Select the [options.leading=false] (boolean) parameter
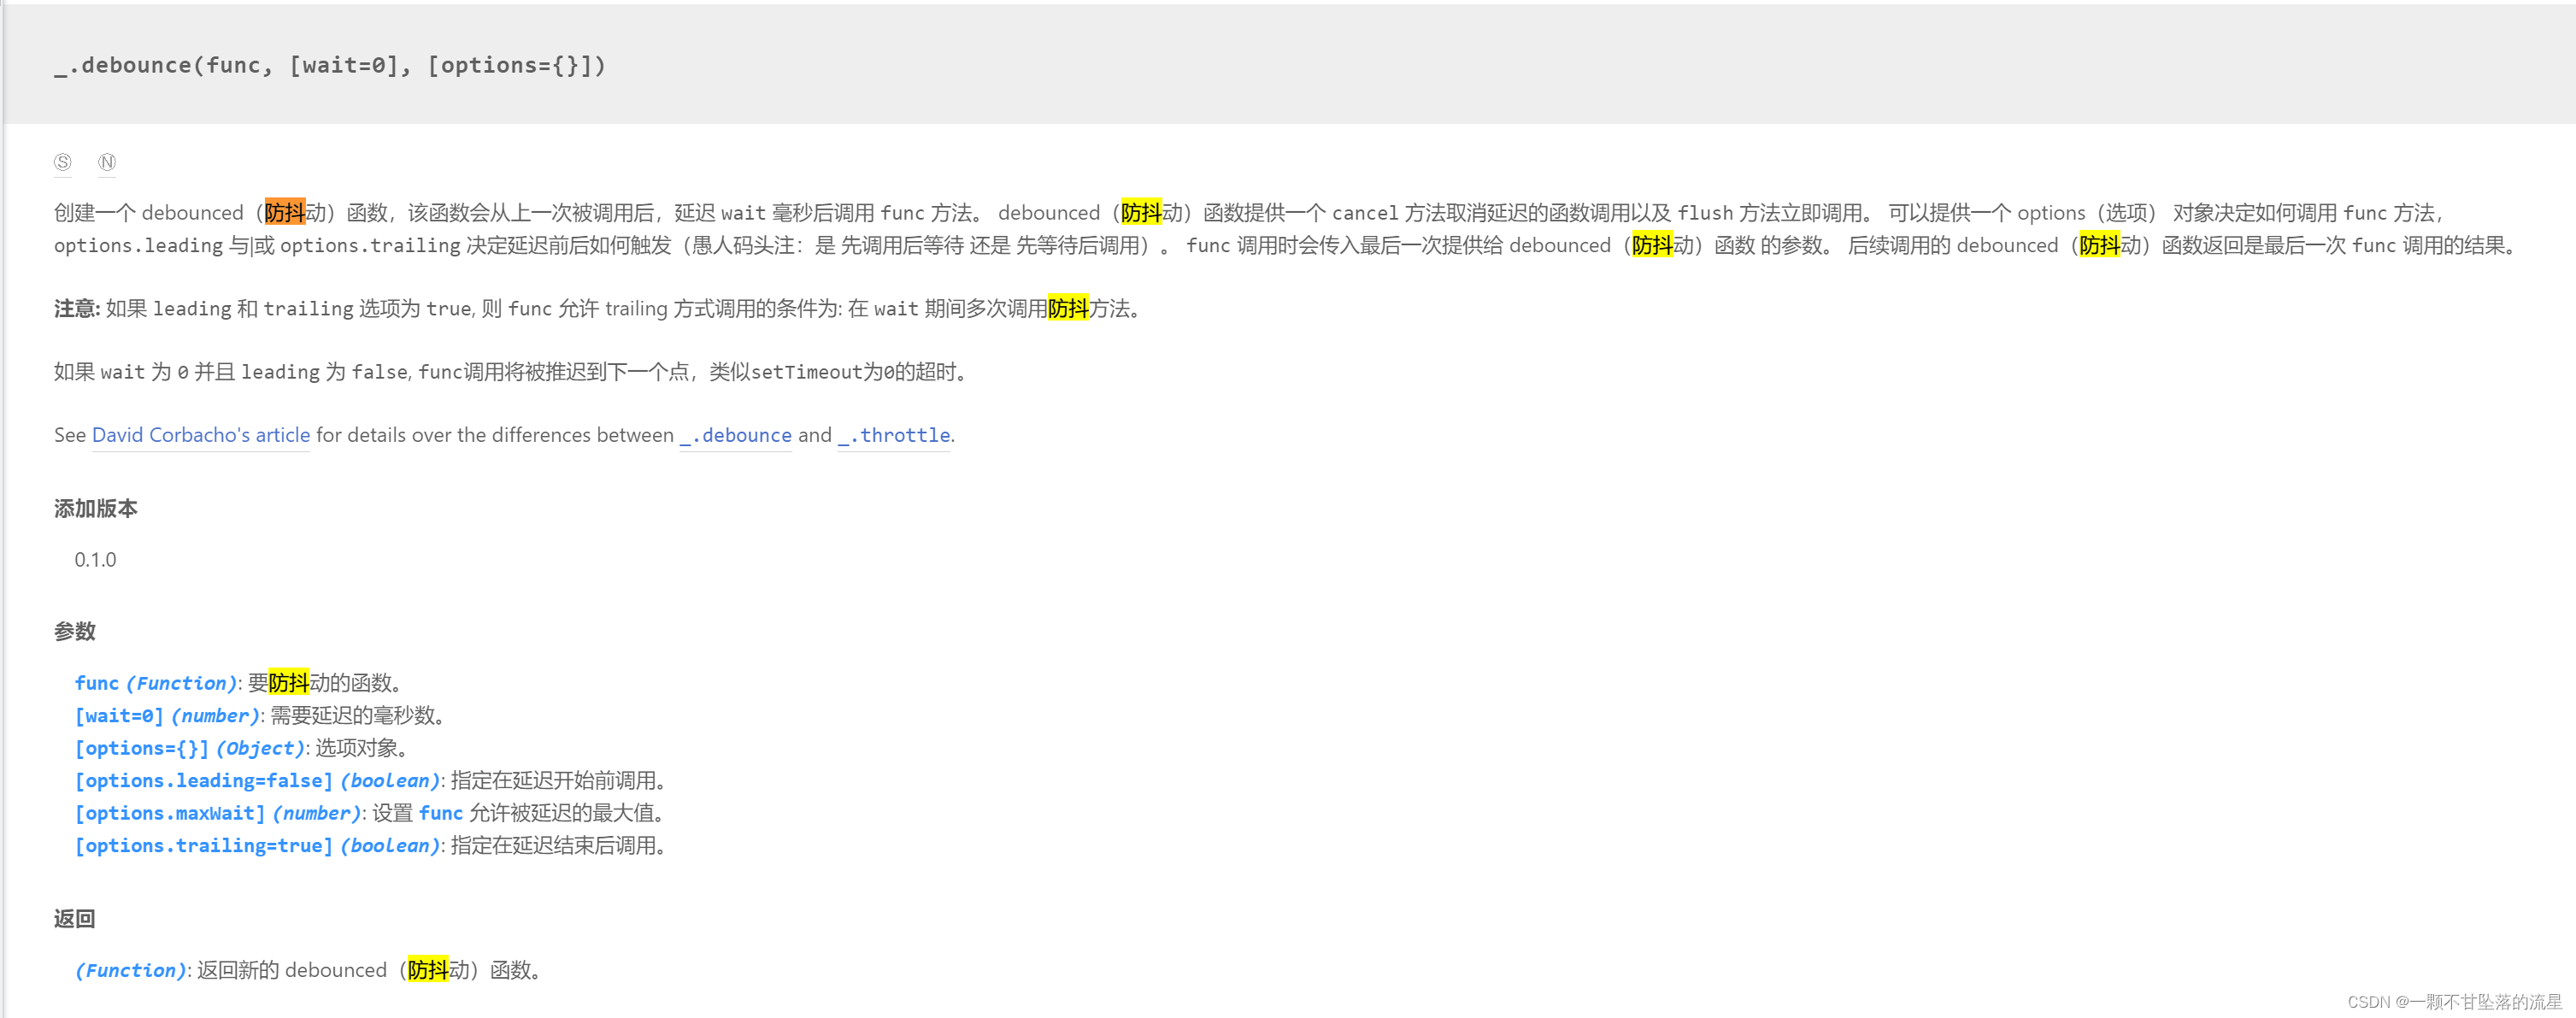This screenshot has width=2576, height=1018. [x=258, y=781]
